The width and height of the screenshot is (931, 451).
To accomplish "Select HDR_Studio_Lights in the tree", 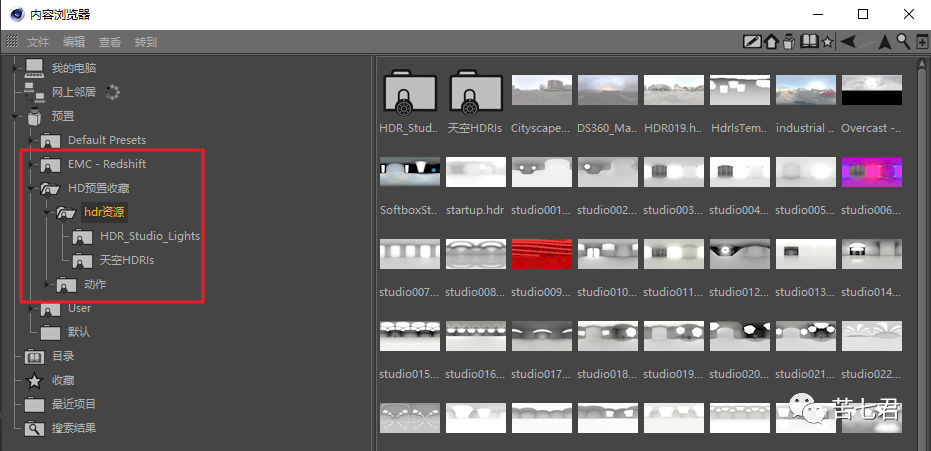I will 150,236.
